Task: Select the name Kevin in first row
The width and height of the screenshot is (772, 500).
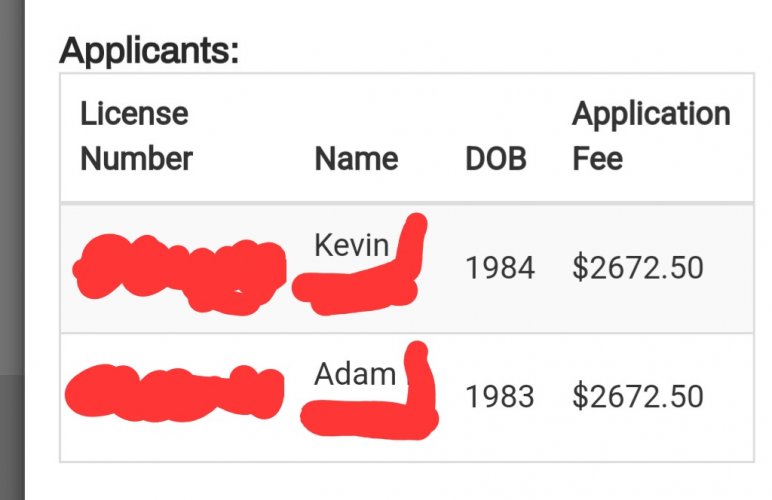Action: tap(352, 245)
